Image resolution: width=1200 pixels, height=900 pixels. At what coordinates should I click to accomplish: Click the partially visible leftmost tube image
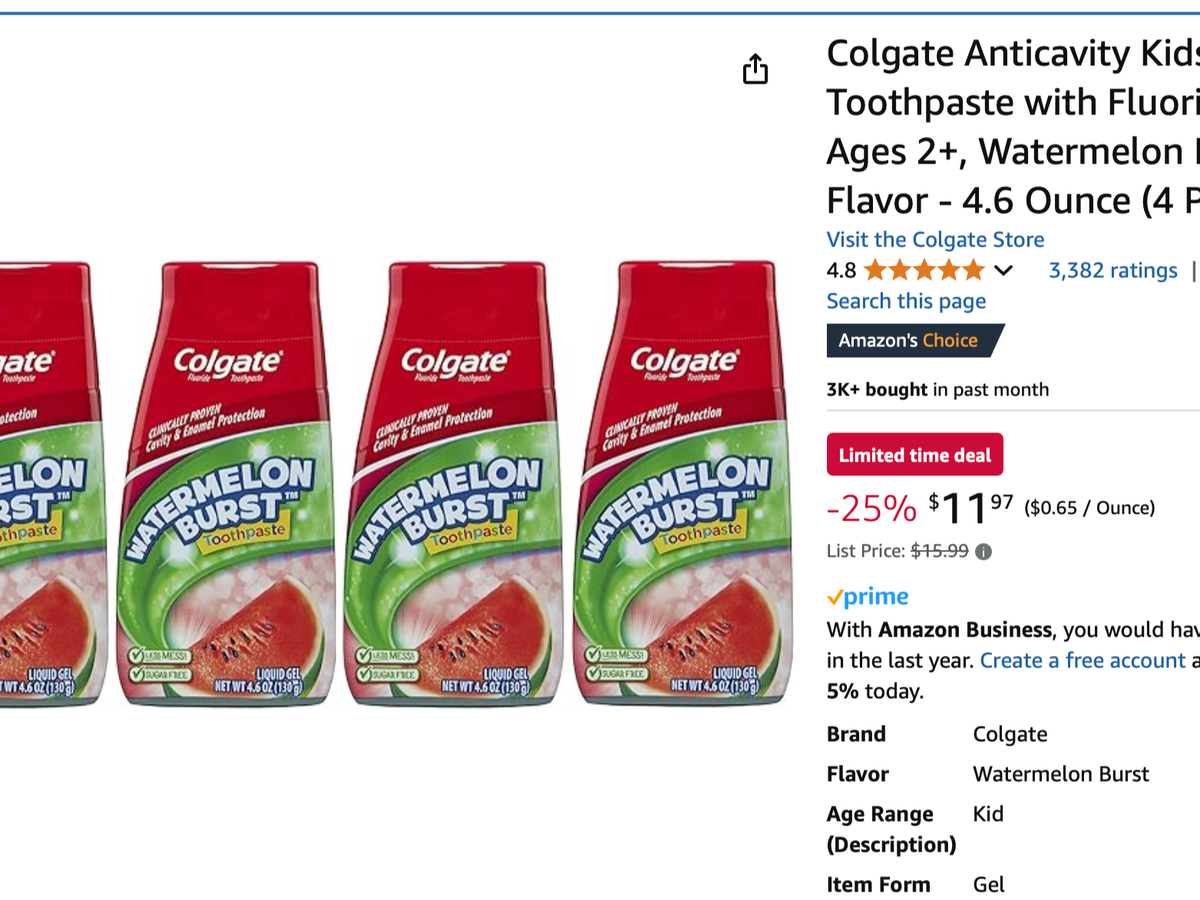(x=47, y=484)
